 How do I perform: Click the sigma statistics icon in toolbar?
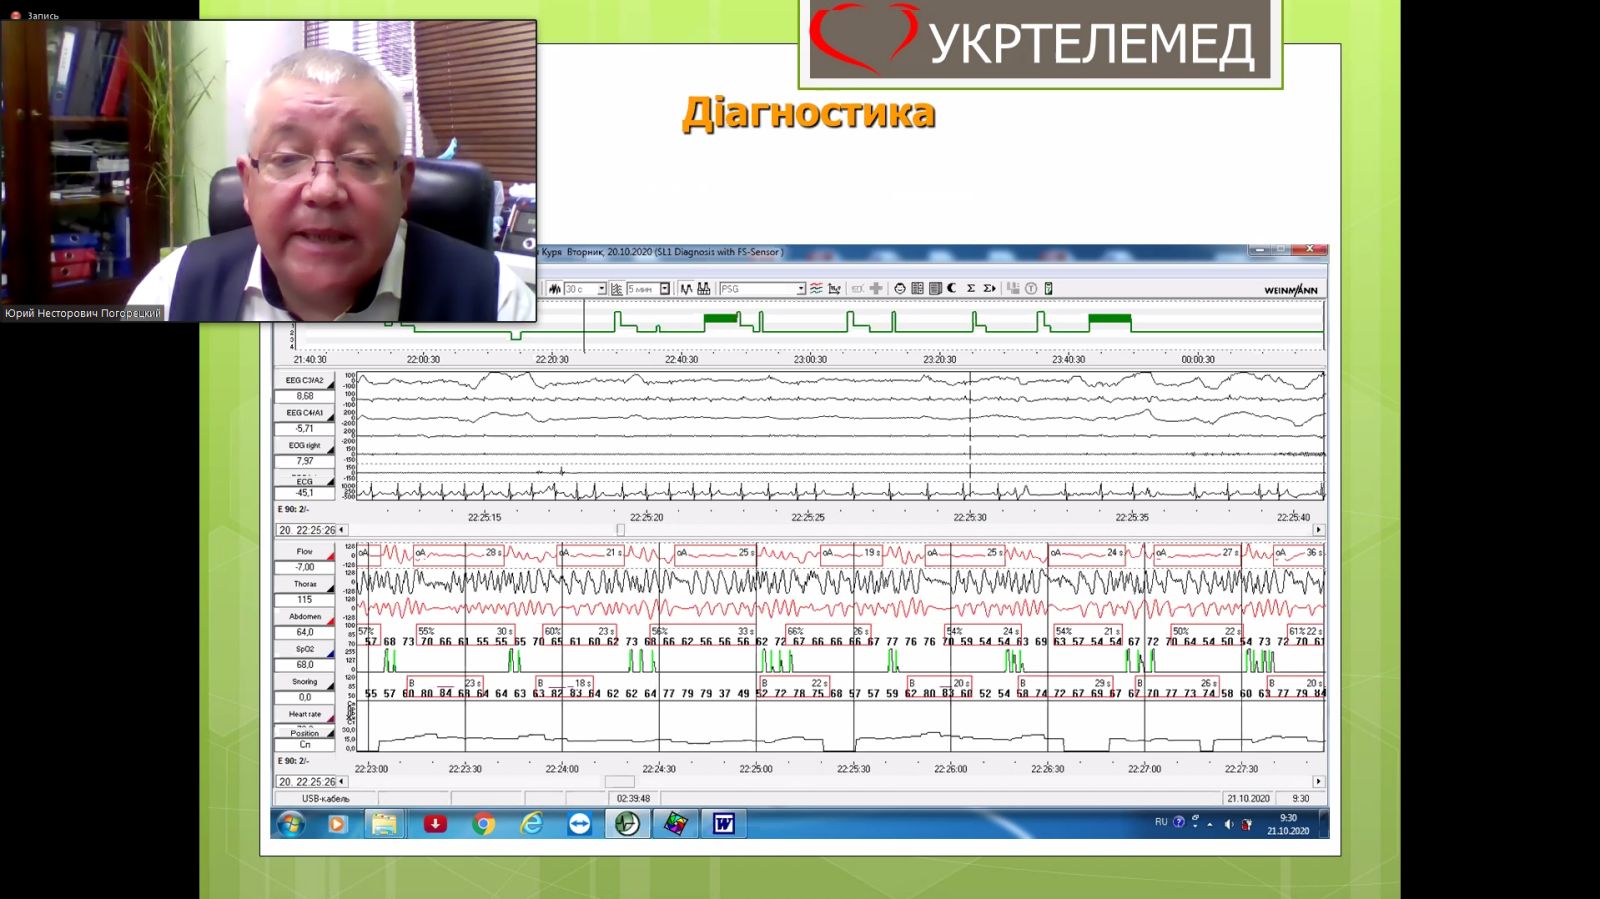(970, 289)
